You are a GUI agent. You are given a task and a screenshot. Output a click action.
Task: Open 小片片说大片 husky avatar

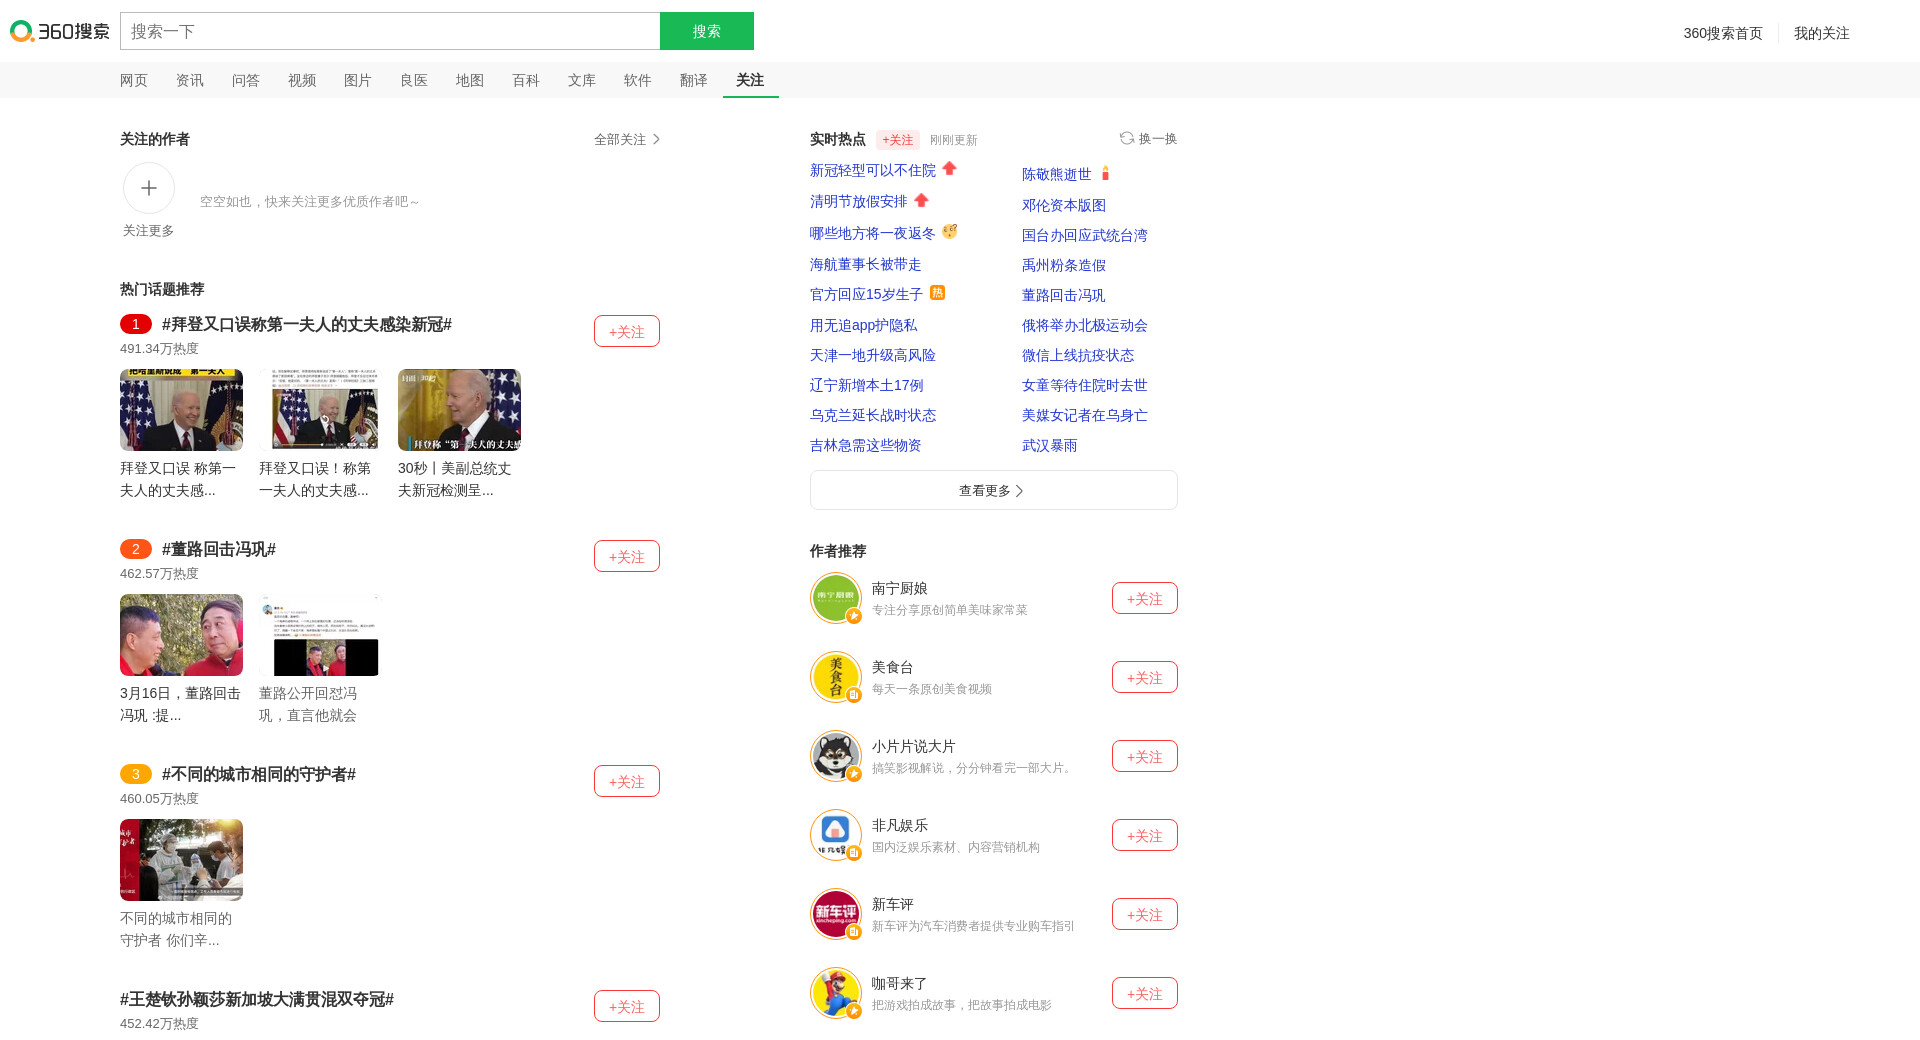click(x=835, y=756)
